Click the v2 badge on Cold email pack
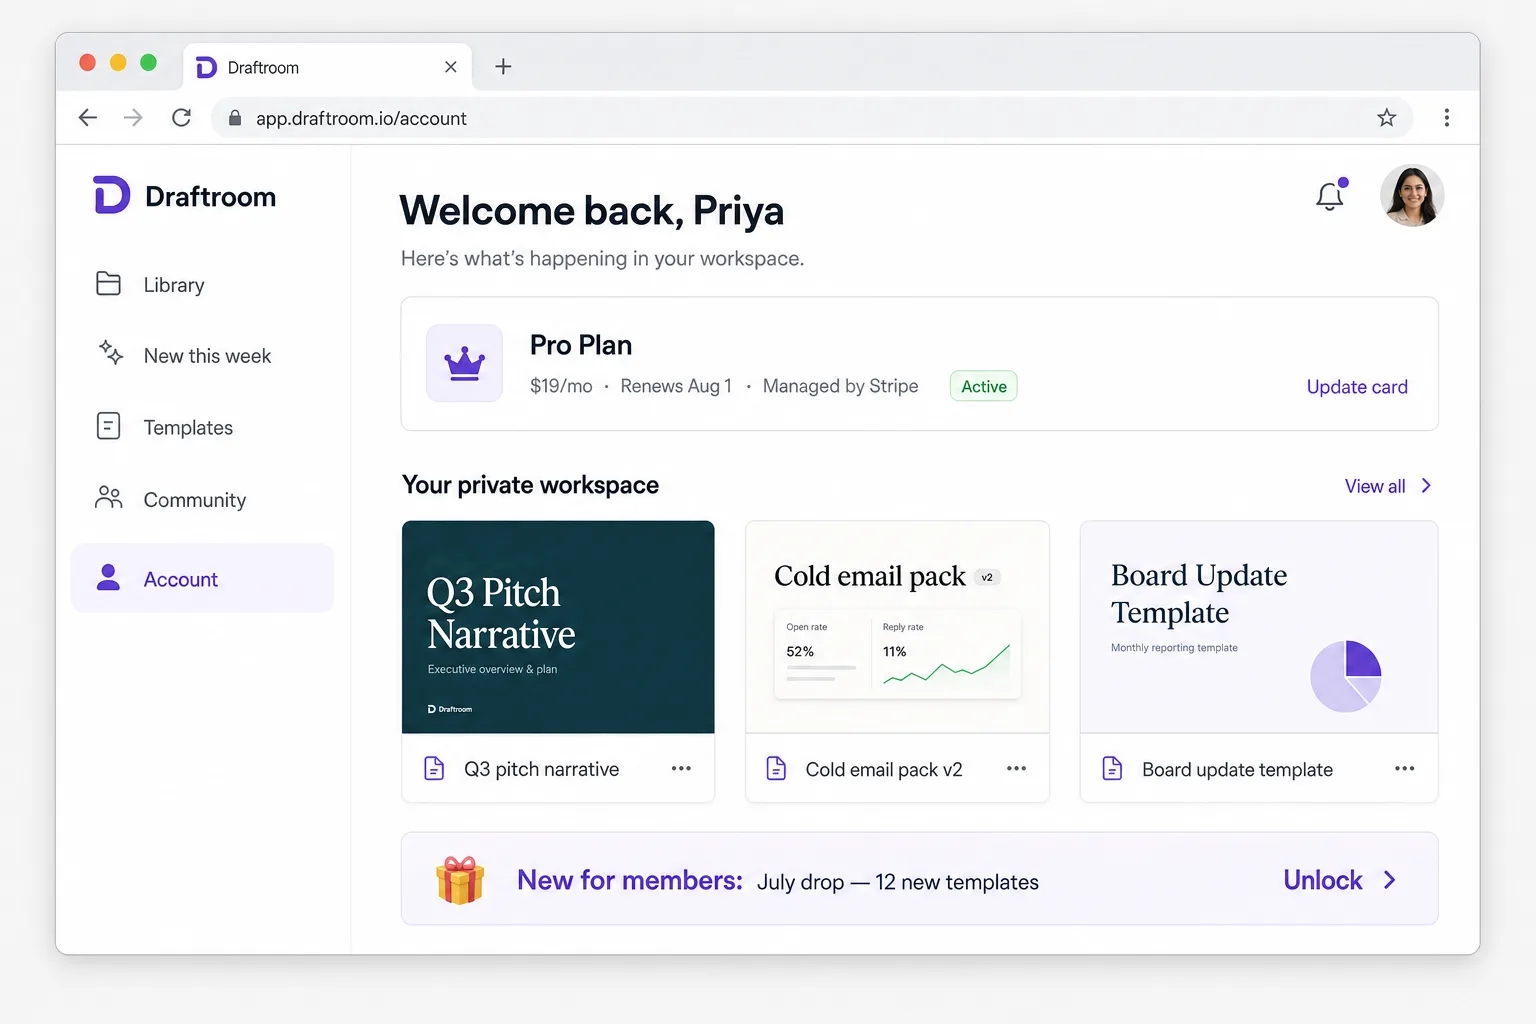Viewport: 1536px width, 1024px height. 987,577
